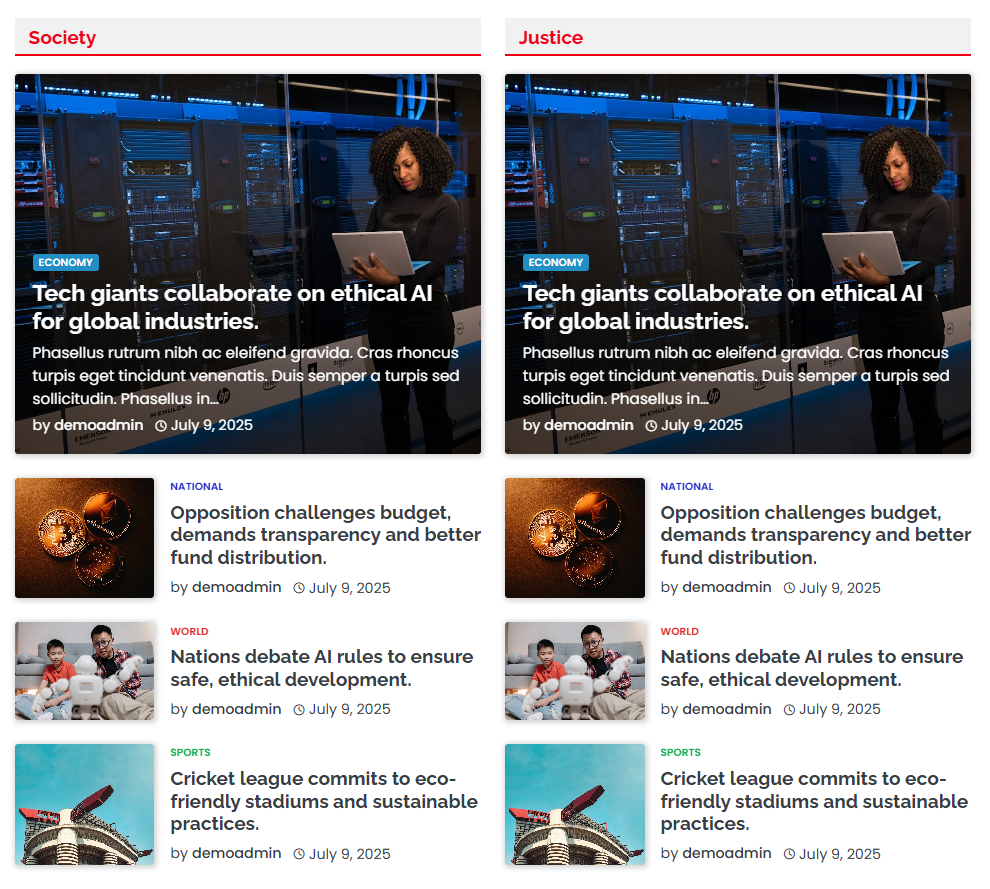Click the NATIONAL category in Justice column
The width and height of the screenshot is (990, 889).
click(x=687, y=487)
